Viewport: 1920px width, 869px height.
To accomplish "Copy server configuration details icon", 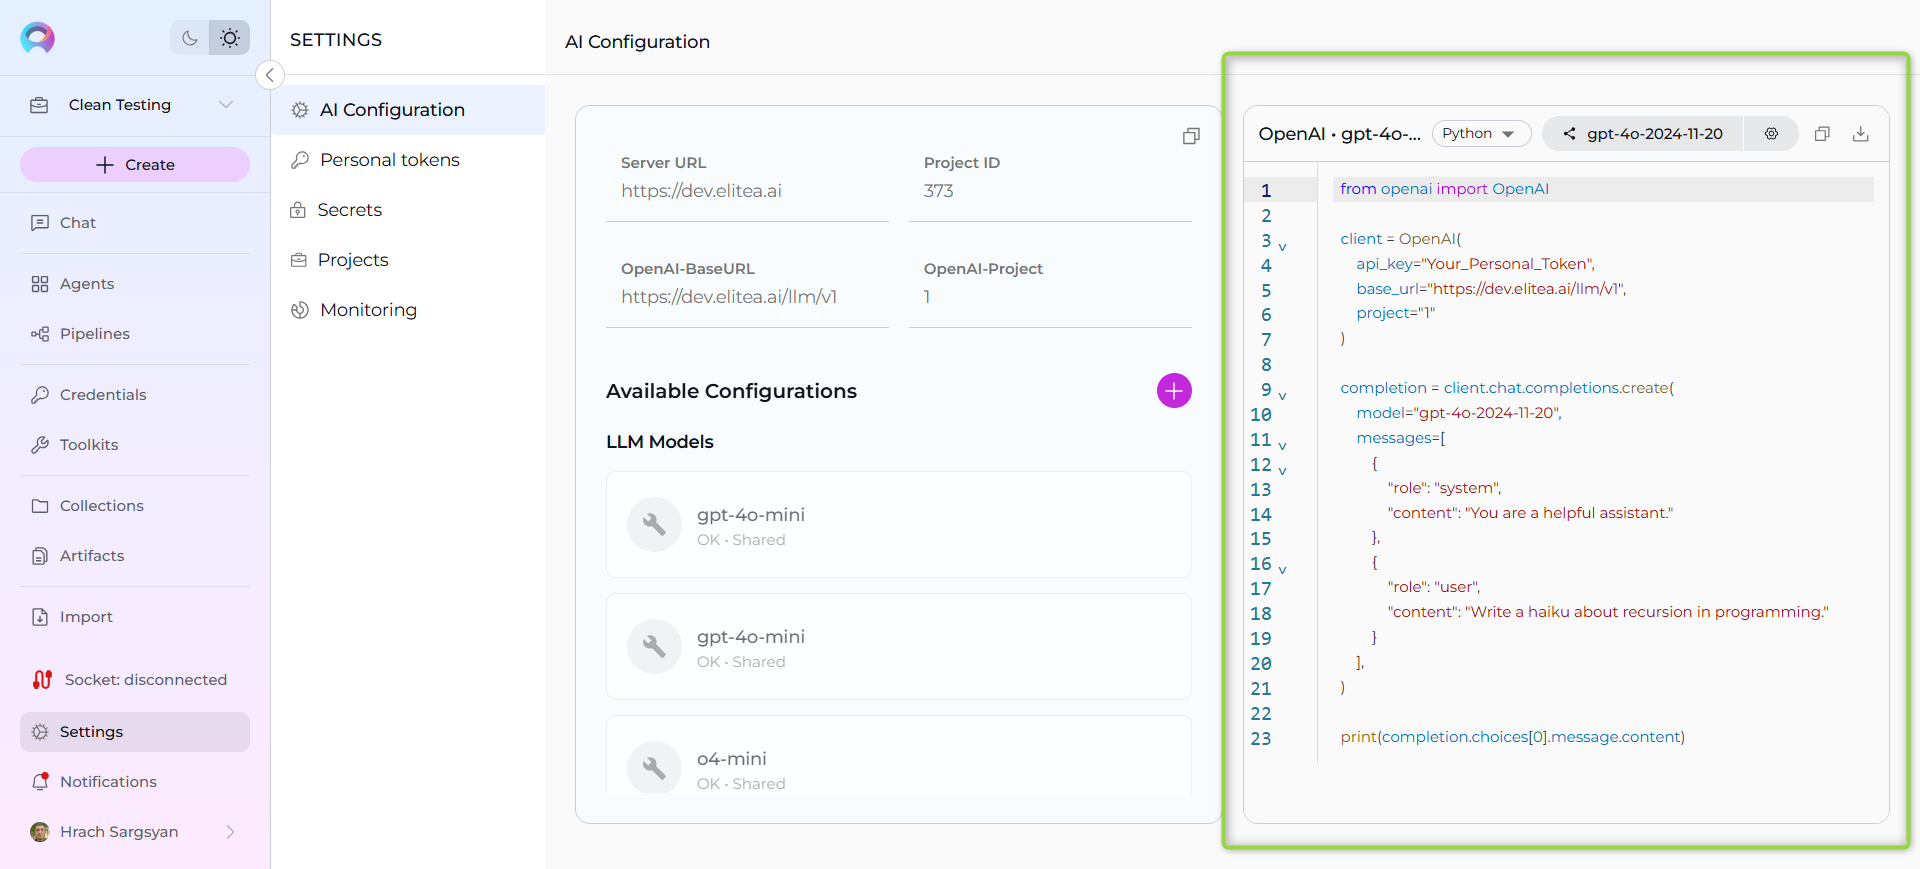I will coord(1191,136).
